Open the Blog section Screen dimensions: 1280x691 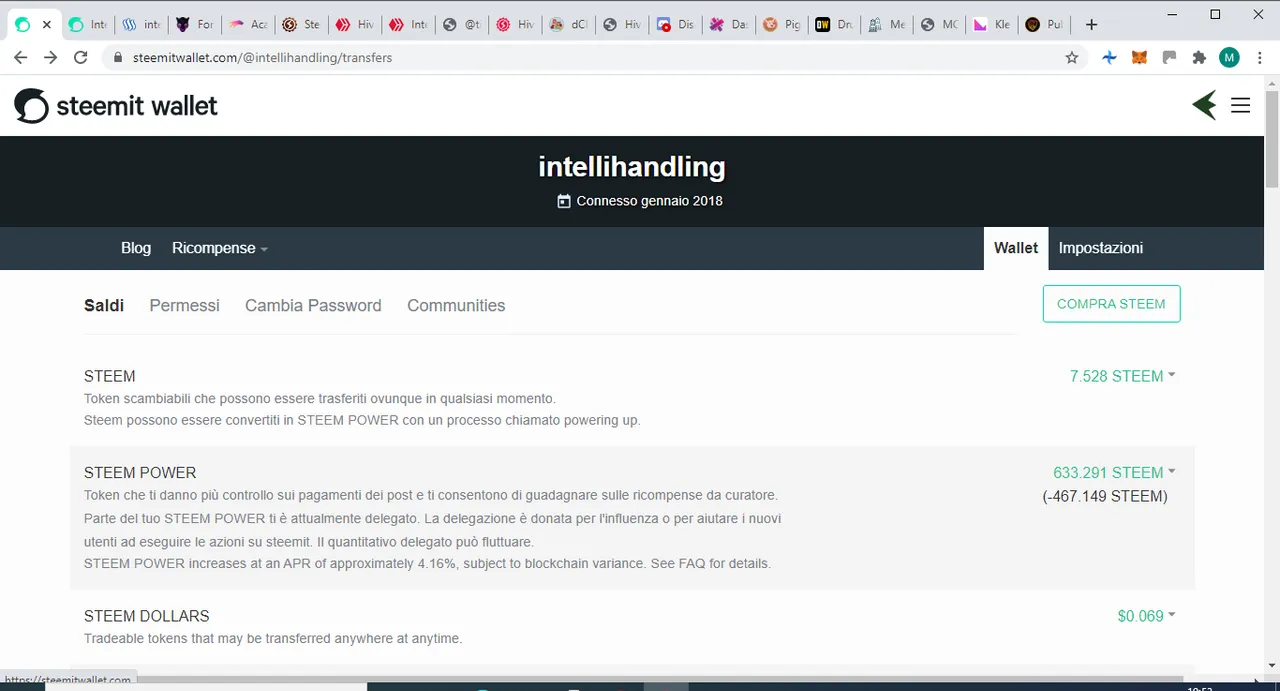(x=136, y=248)
